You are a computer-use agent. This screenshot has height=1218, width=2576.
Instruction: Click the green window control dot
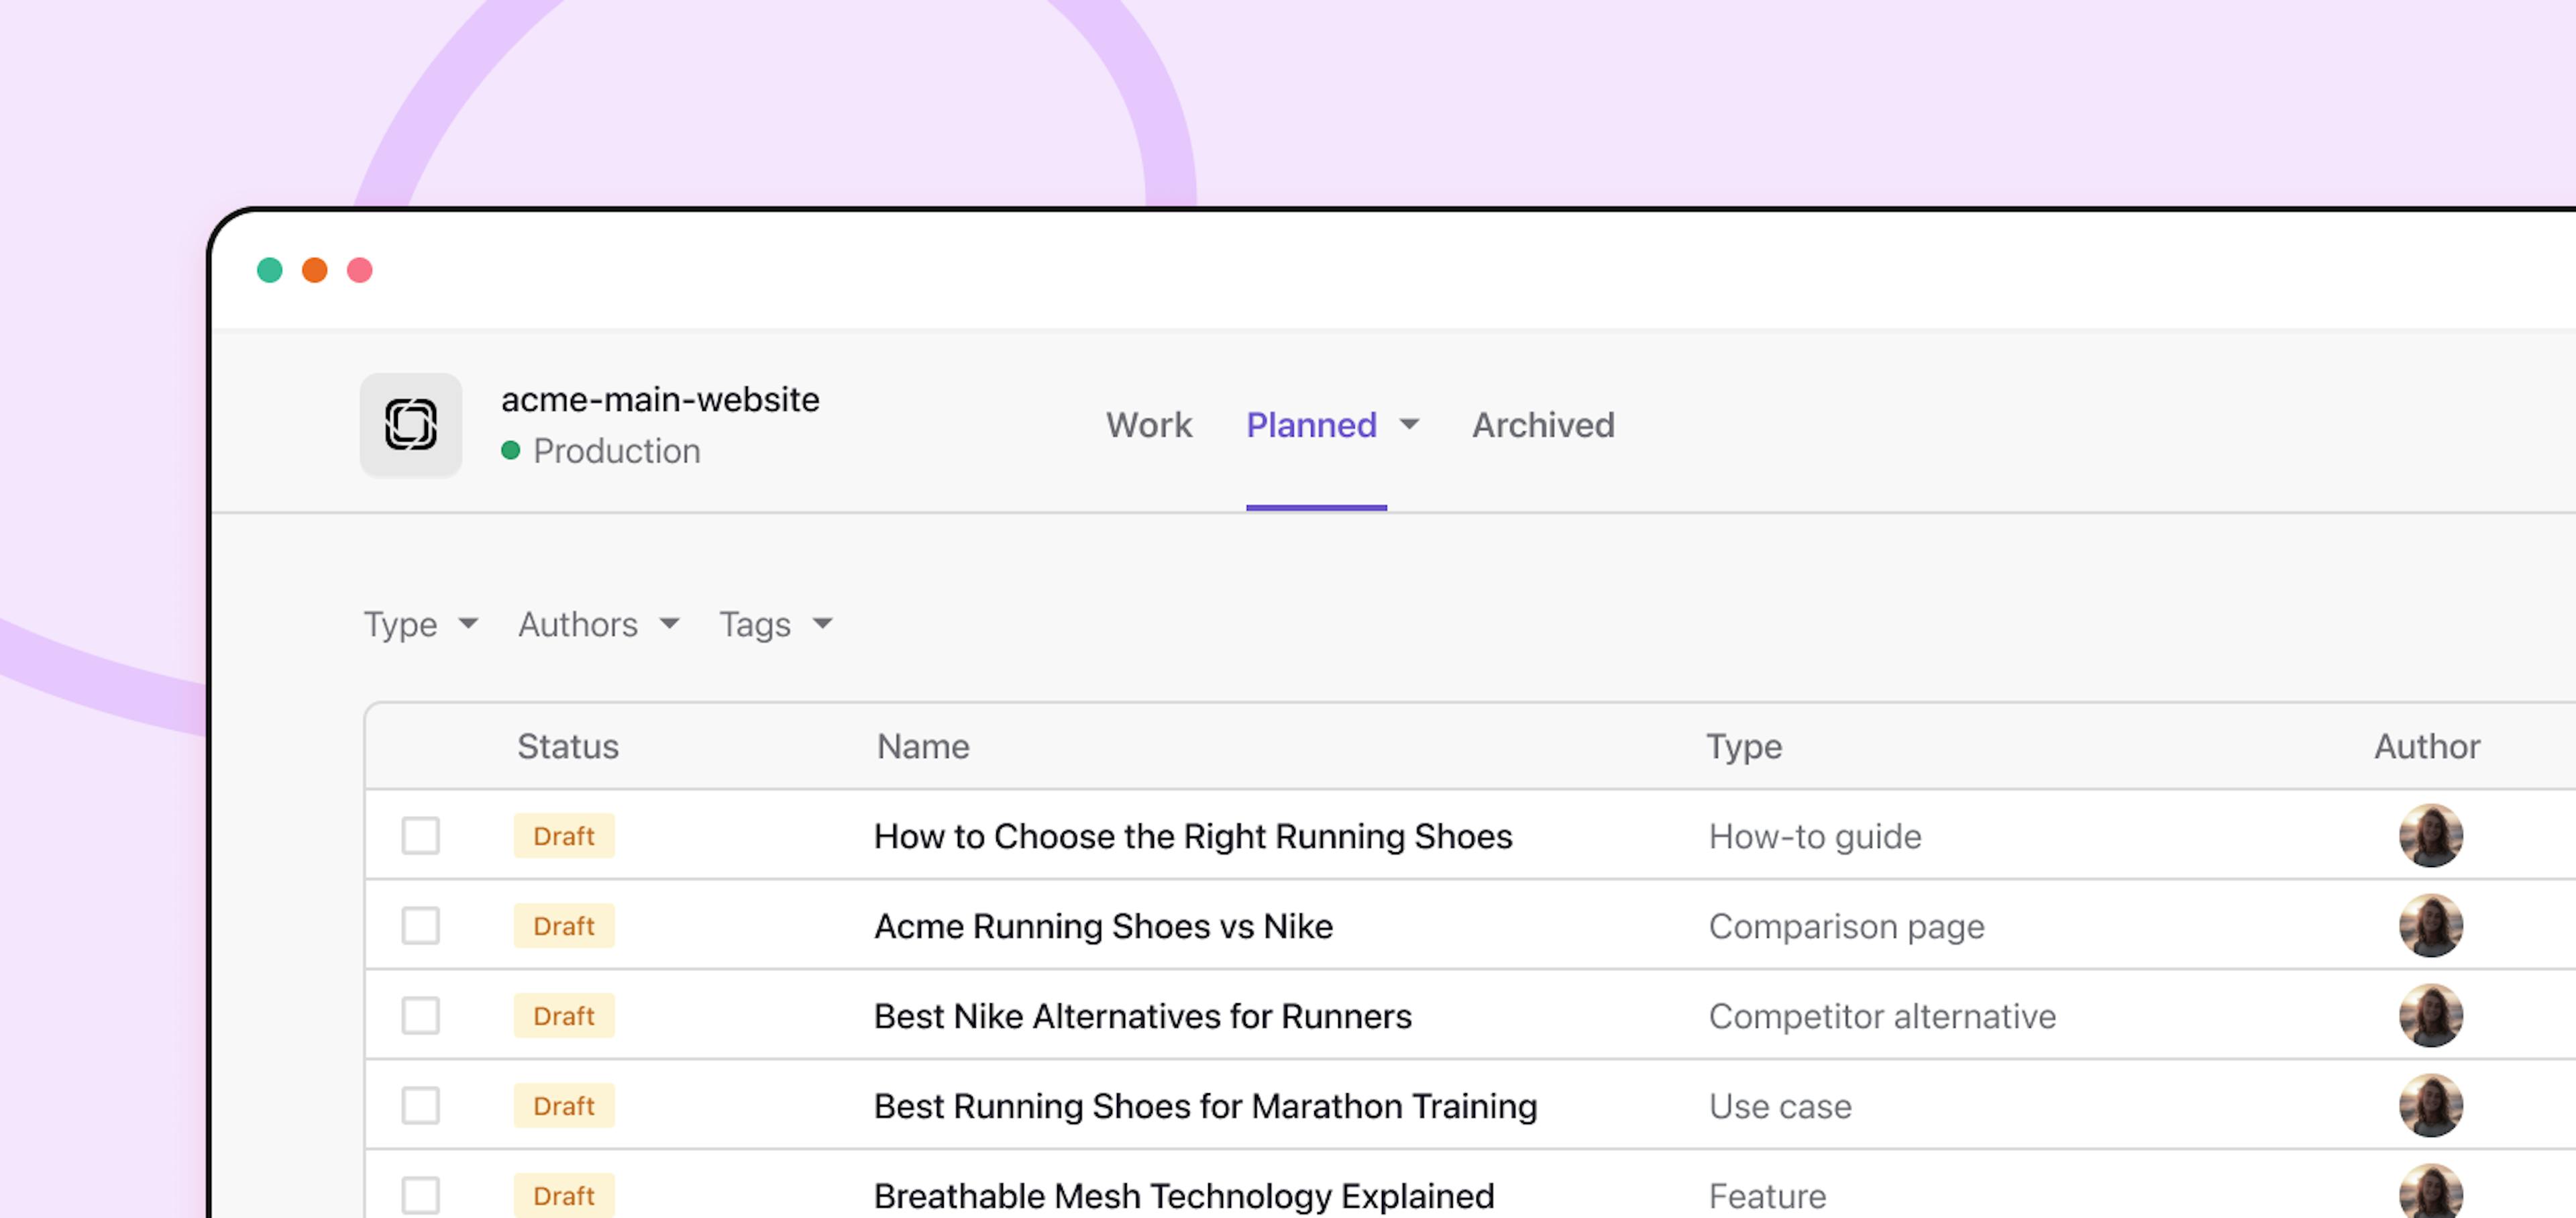click(270, 269)
